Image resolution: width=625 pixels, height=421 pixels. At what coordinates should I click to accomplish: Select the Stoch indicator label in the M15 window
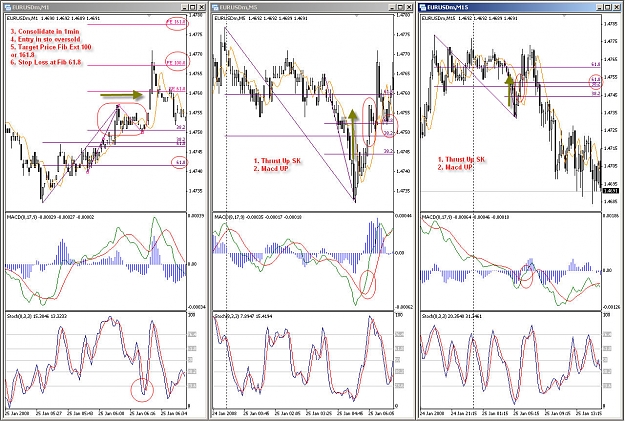[x=451, y=316]
